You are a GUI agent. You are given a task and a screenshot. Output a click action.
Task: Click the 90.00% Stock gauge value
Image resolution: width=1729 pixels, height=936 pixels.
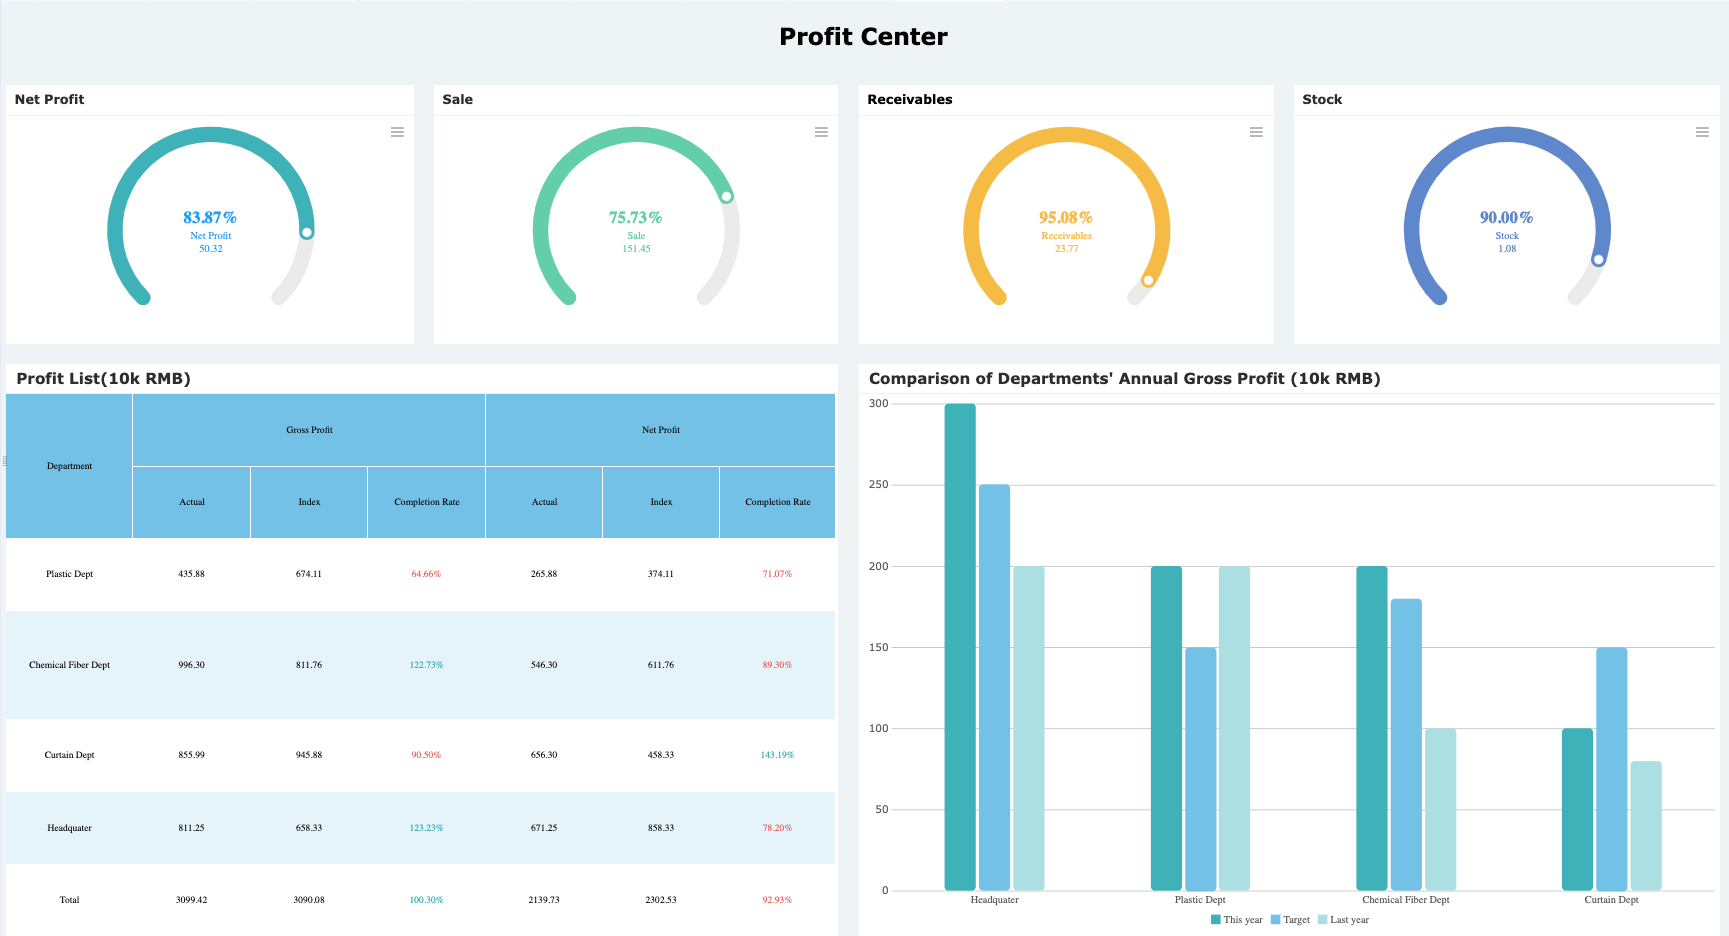coord(1507,218)
